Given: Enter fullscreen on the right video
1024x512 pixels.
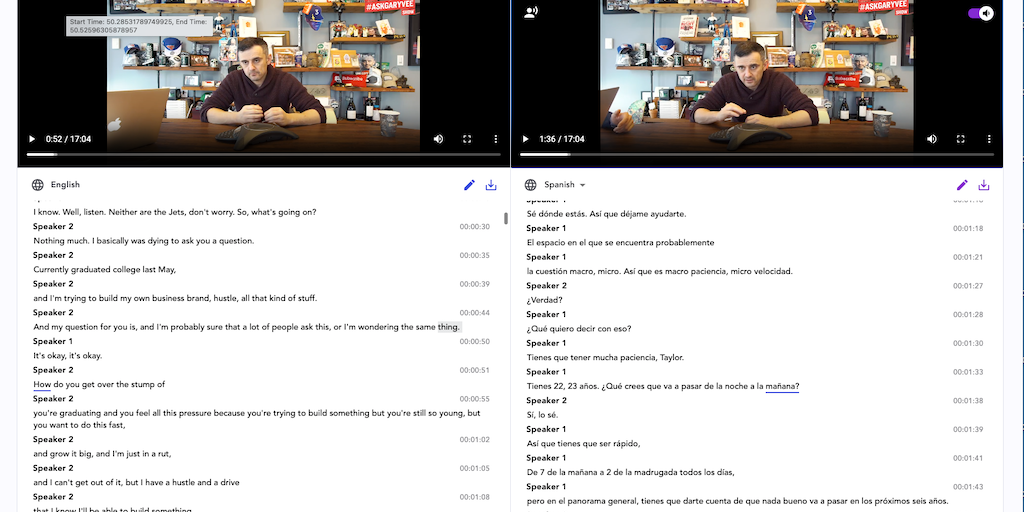Looking at the screenshot, I should pyautogui.click(x=961, y=139).
